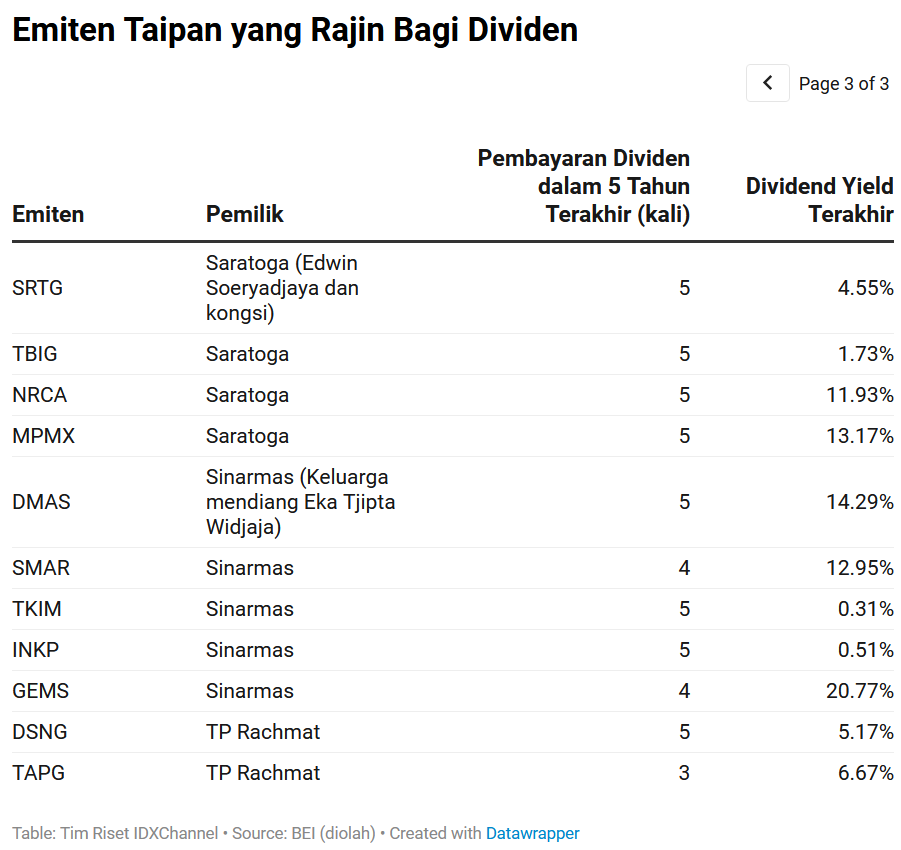Image resolution: width=901 pixels, height=850 pixels.
Task: Select GEMS emiten cell
Action: [x=40, y=691]
